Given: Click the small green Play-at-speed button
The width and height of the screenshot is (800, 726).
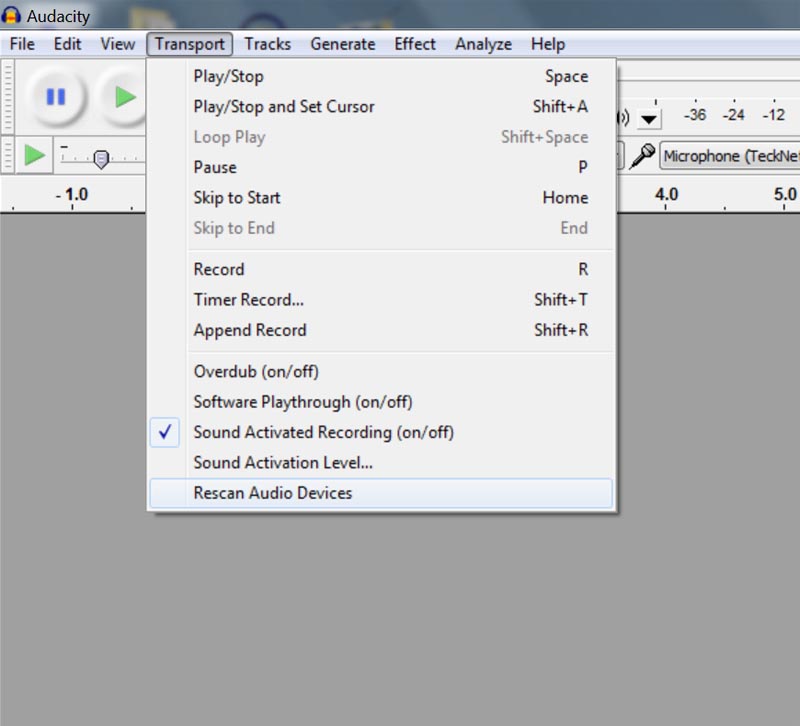Looking at the screenshot, I should point(34,156).
